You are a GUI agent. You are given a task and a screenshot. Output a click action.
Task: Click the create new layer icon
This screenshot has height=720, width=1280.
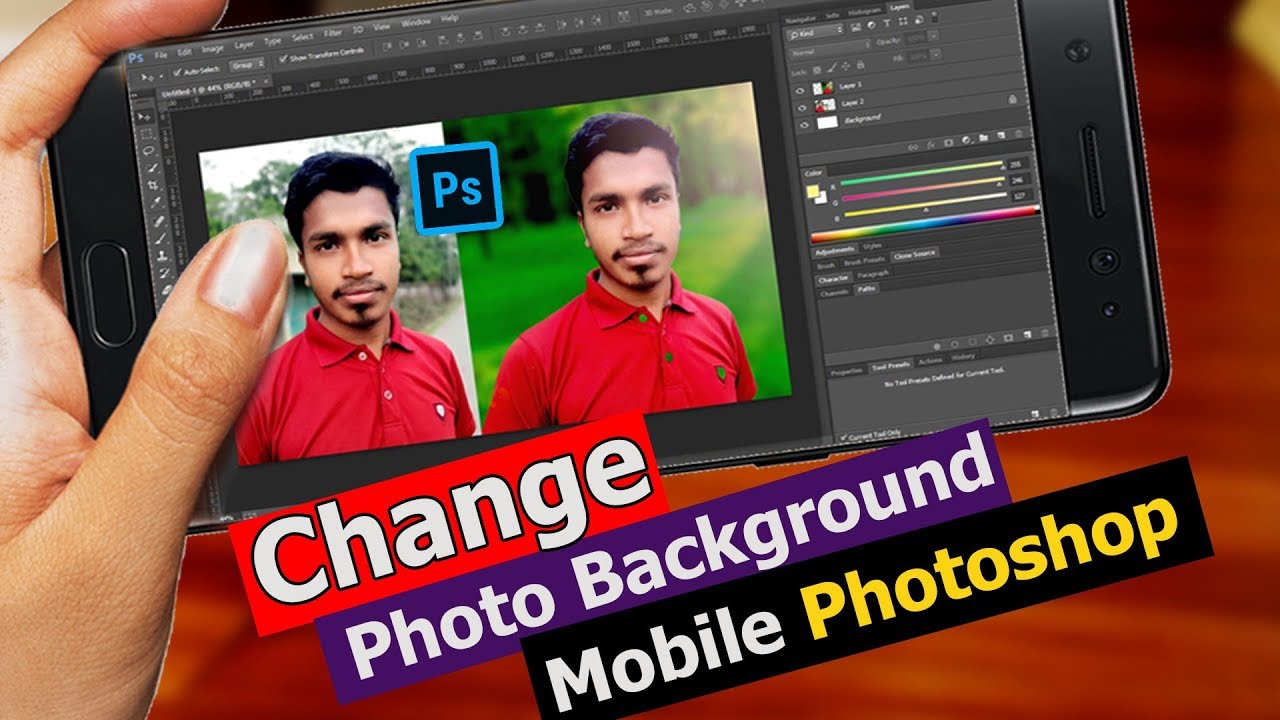pos(1001,135)
